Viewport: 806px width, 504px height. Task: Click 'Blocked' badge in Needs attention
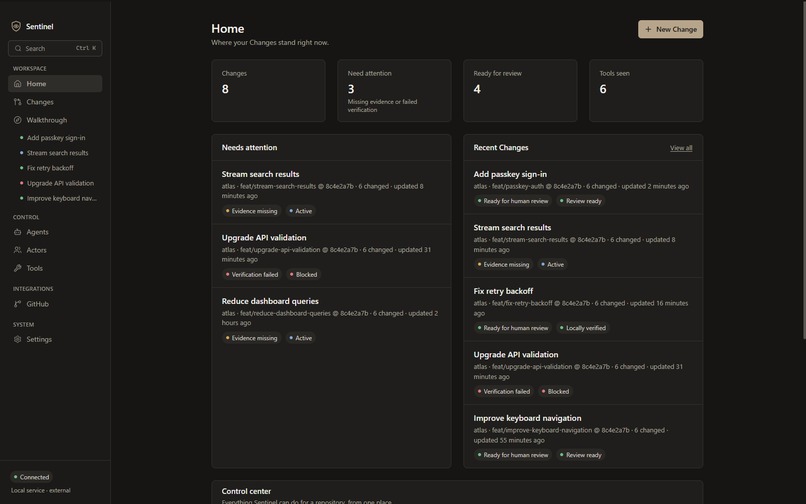click(x=303, y=275)
